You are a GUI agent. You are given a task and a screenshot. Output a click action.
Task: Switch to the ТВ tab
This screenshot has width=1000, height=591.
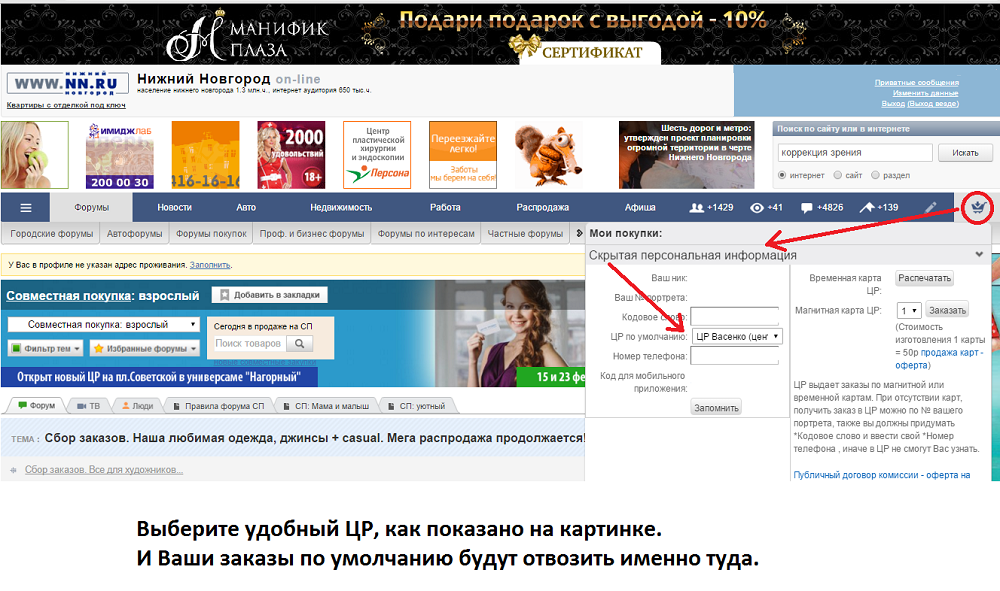click(x=88, y=405)
